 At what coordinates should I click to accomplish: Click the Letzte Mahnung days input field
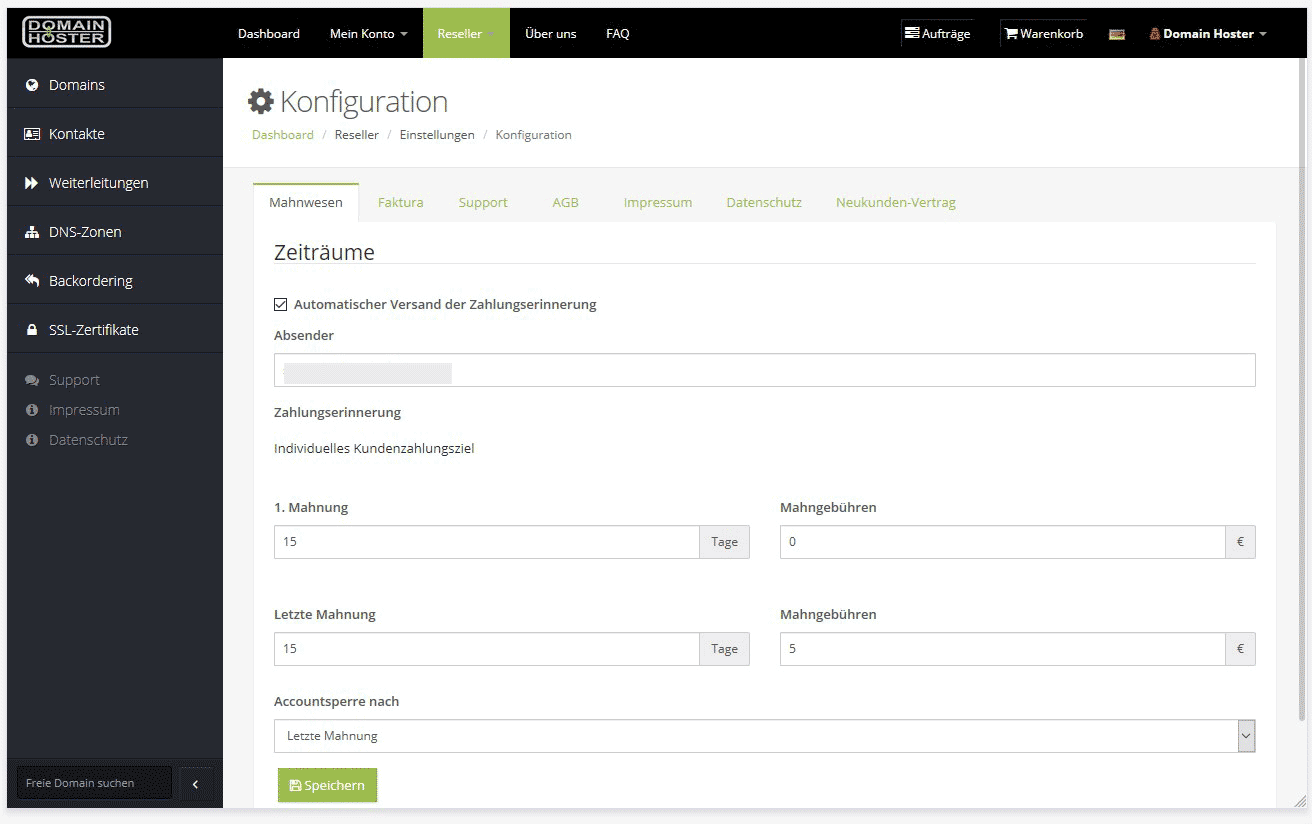click(x=487, y=649)
